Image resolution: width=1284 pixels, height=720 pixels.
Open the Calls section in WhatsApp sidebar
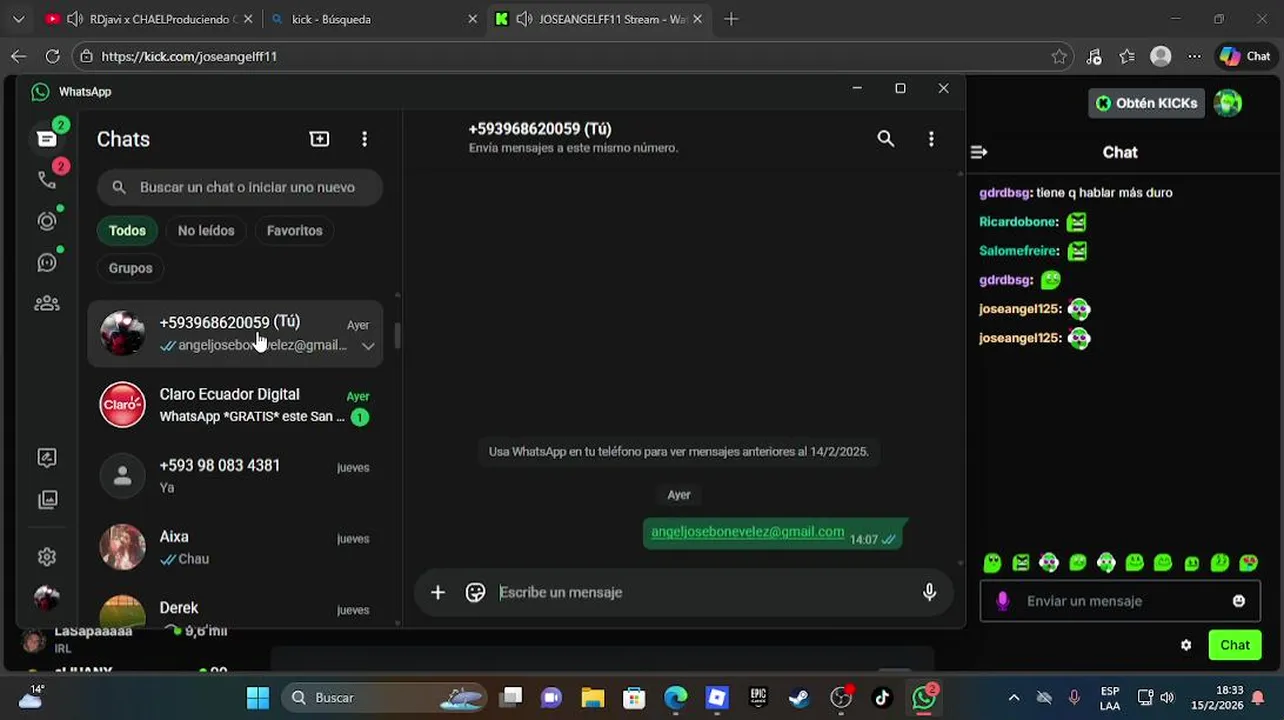point(47,179)
